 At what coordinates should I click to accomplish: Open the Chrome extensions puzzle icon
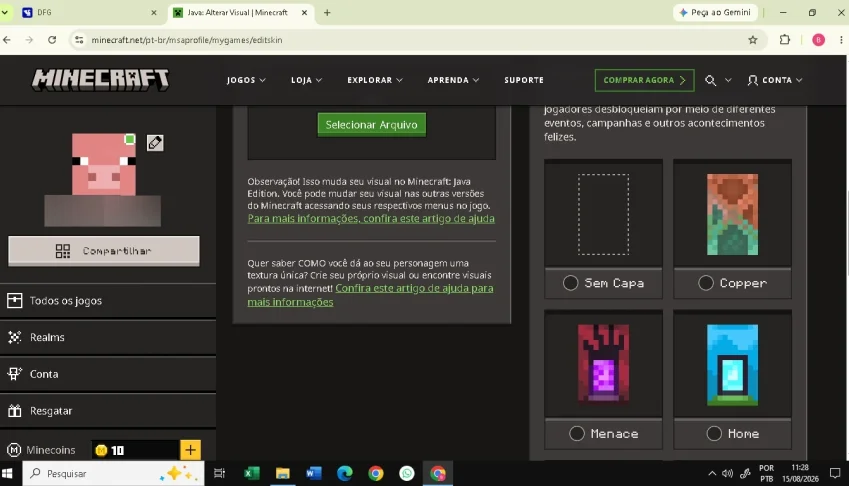[x=785, y=40]
